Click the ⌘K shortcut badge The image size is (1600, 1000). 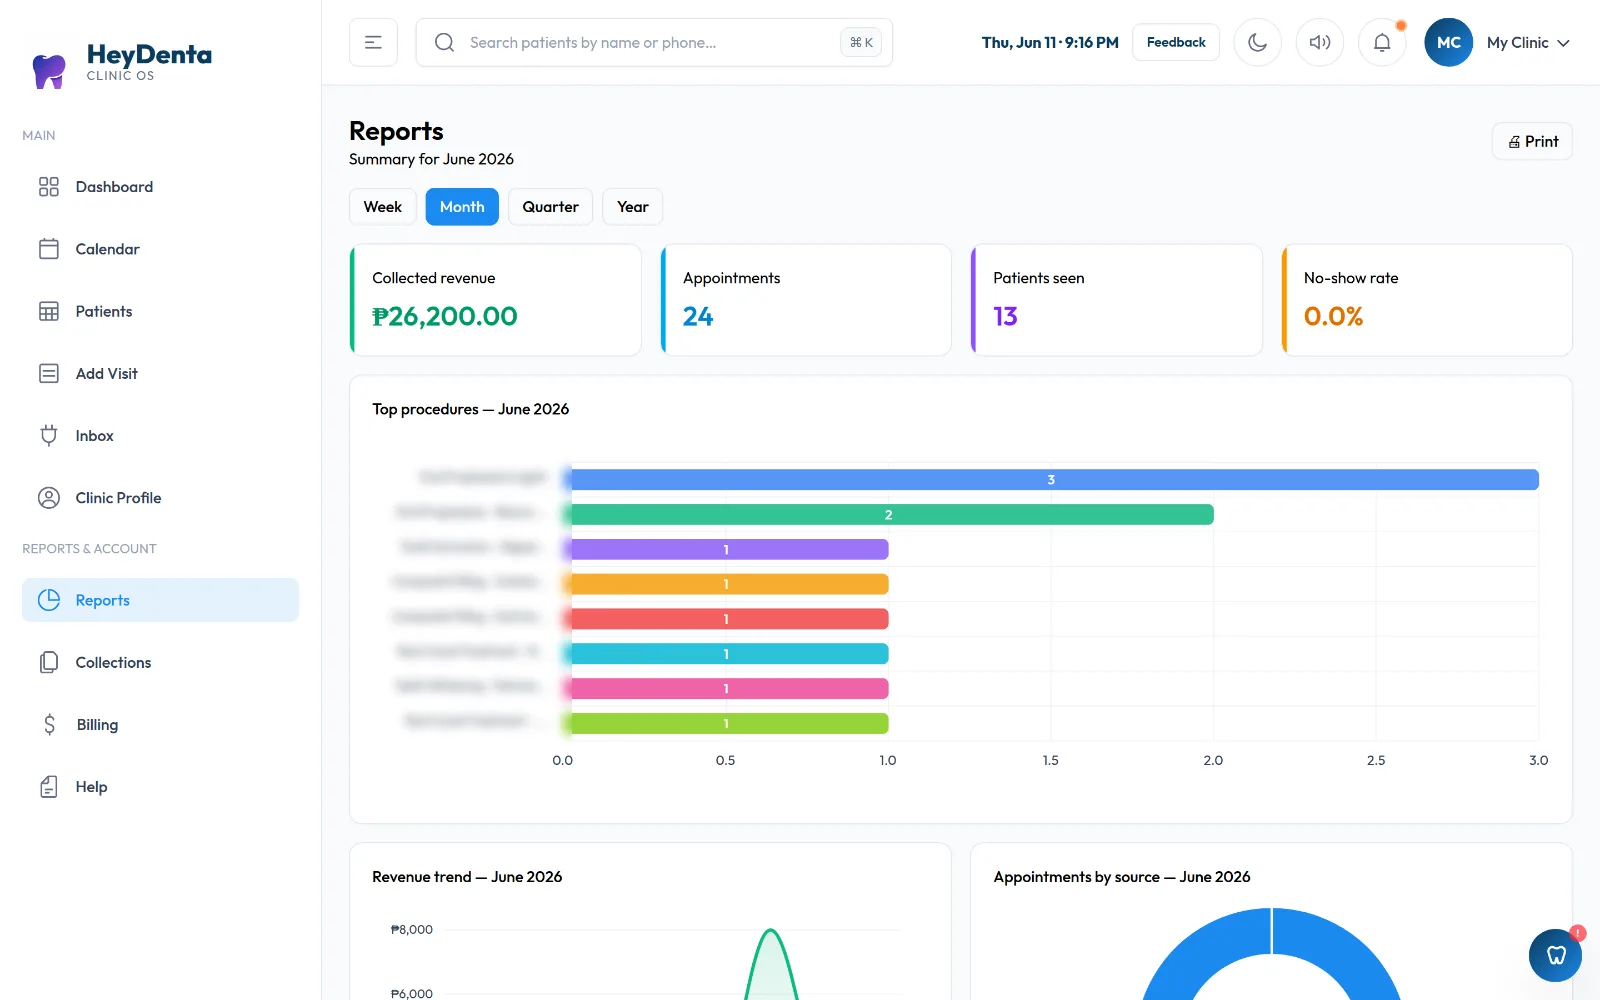pyautogui.click(x=861, y=42)
